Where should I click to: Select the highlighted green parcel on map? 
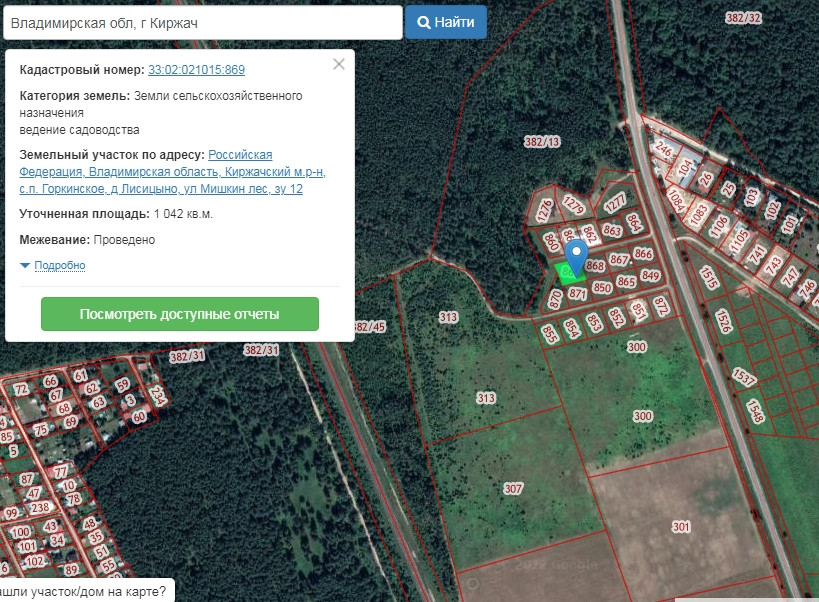point(568,275)
